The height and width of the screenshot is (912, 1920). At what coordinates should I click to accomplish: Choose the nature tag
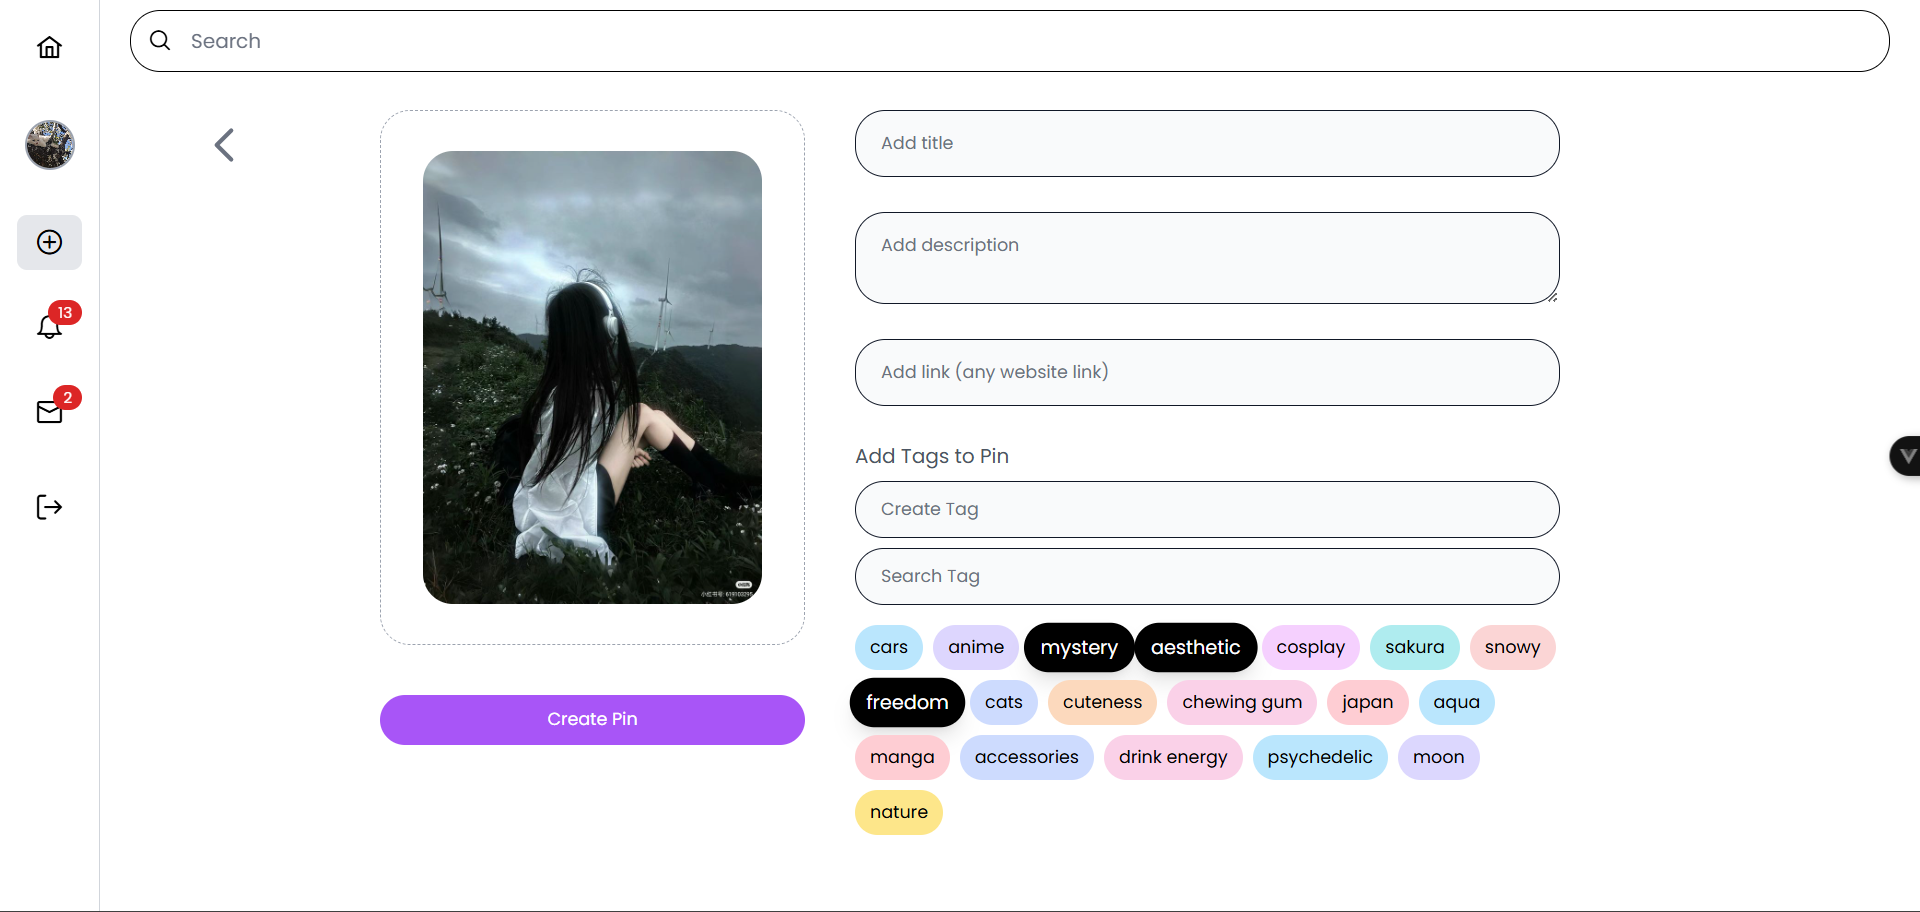[898, 812]
